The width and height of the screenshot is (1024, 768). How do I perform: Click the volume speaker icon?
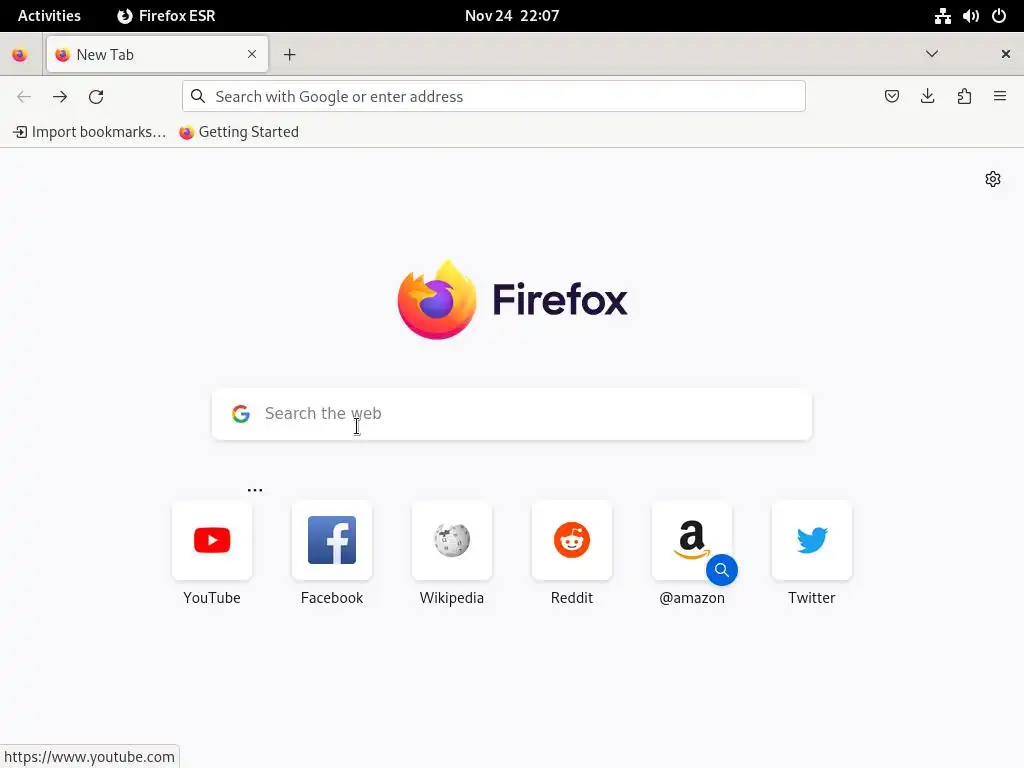point(970,16)
